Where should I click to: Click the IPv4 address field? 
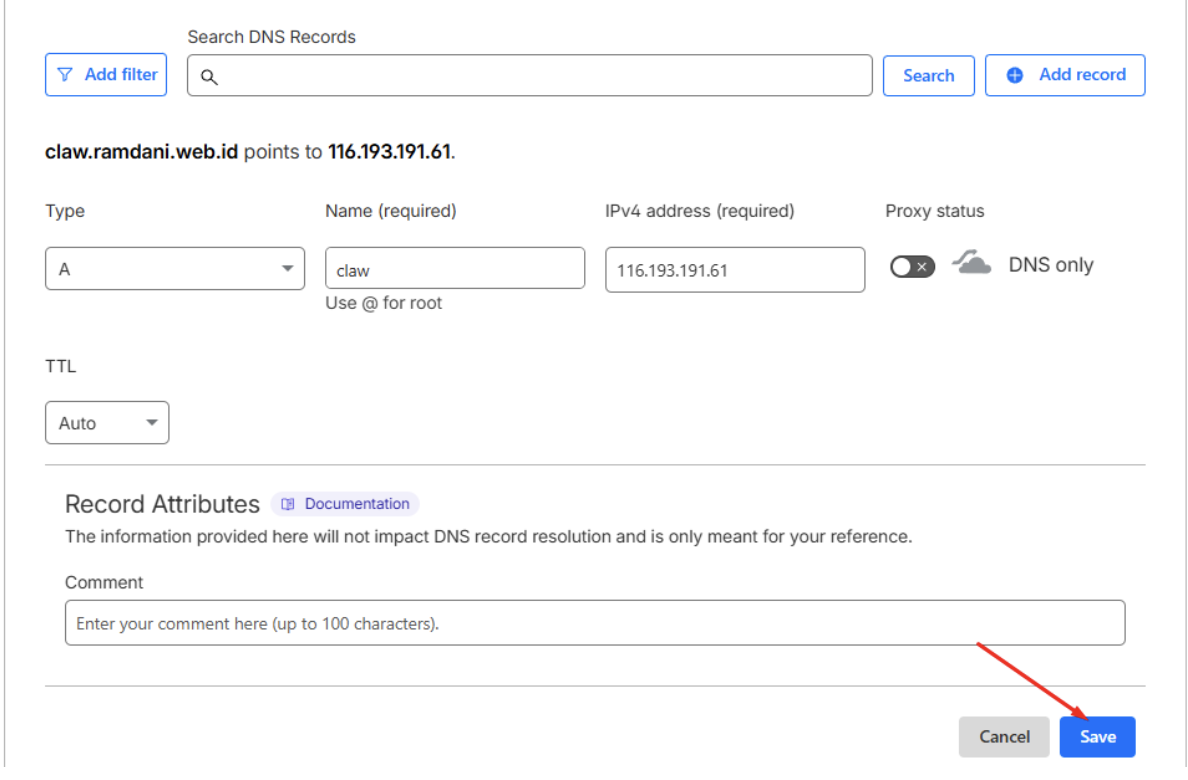point(735,270)
